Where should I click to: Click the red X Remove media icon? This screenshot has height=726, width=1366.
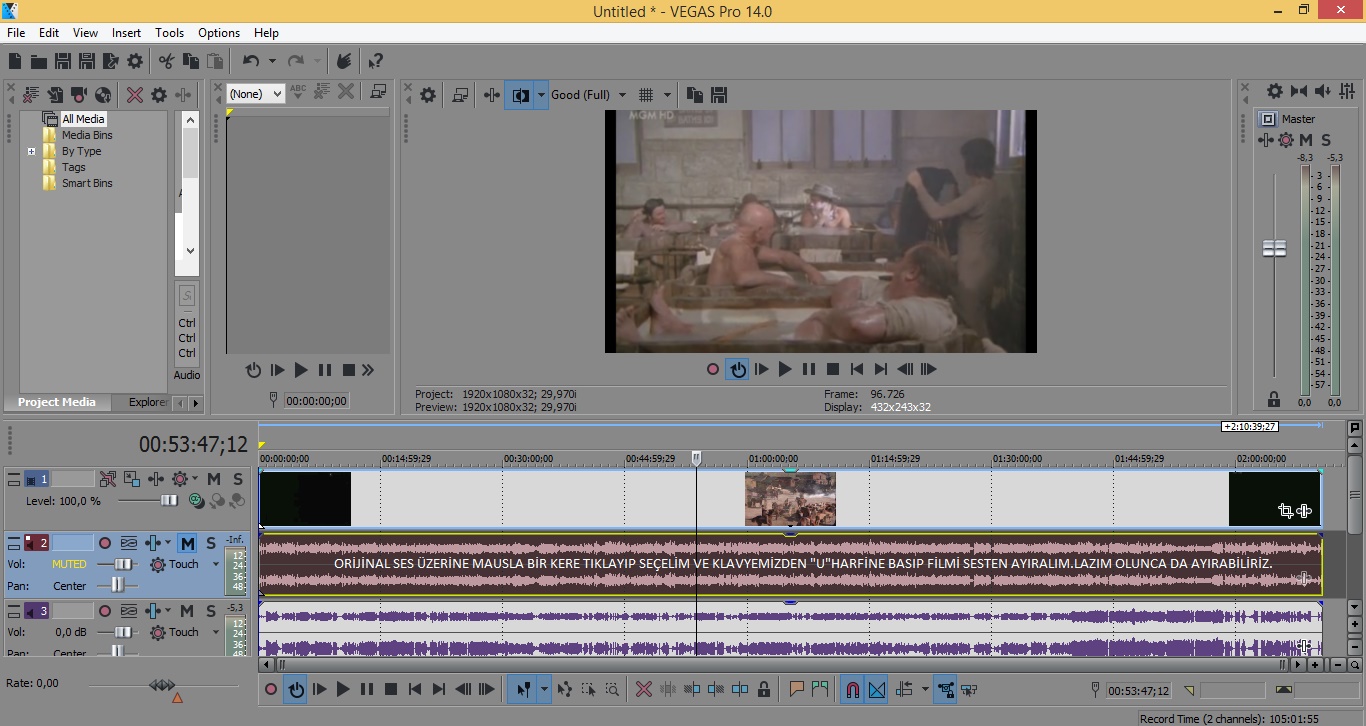point(135,95)
